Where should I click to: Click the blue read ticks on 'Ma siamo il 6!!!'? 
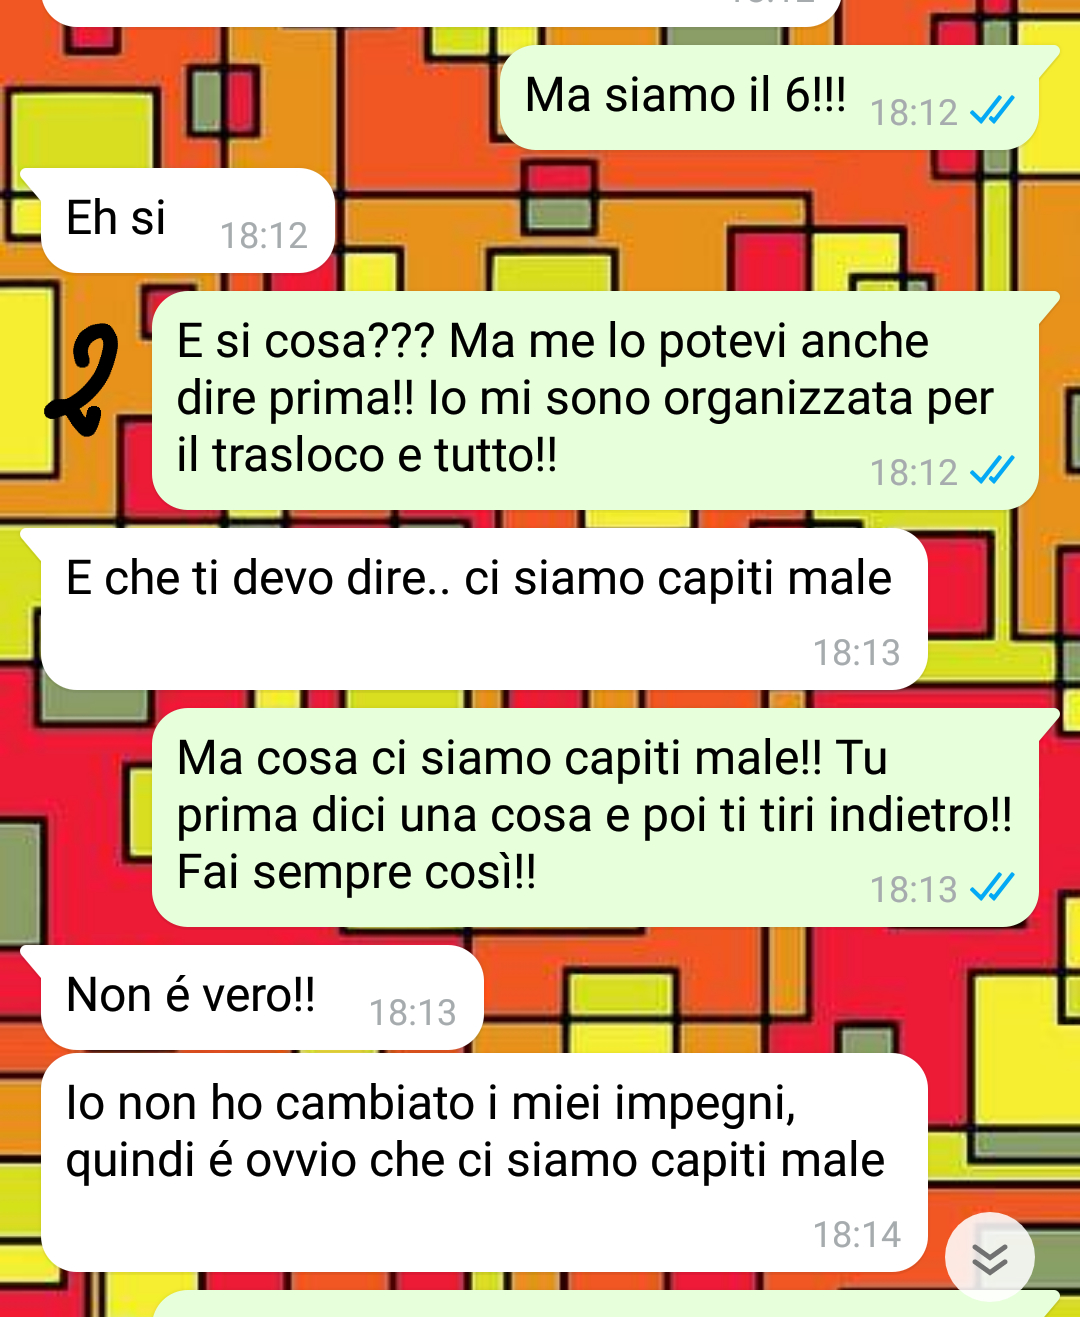pyautogui.click(x=993, y=111)
